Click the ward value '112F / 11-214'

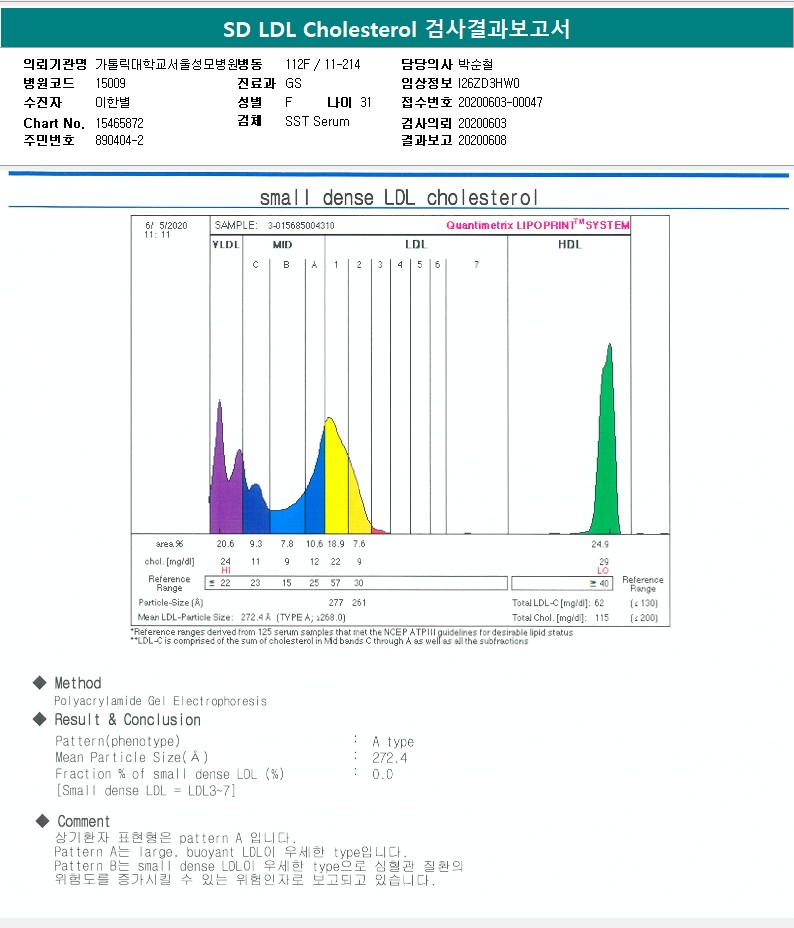tap(322, 64)
